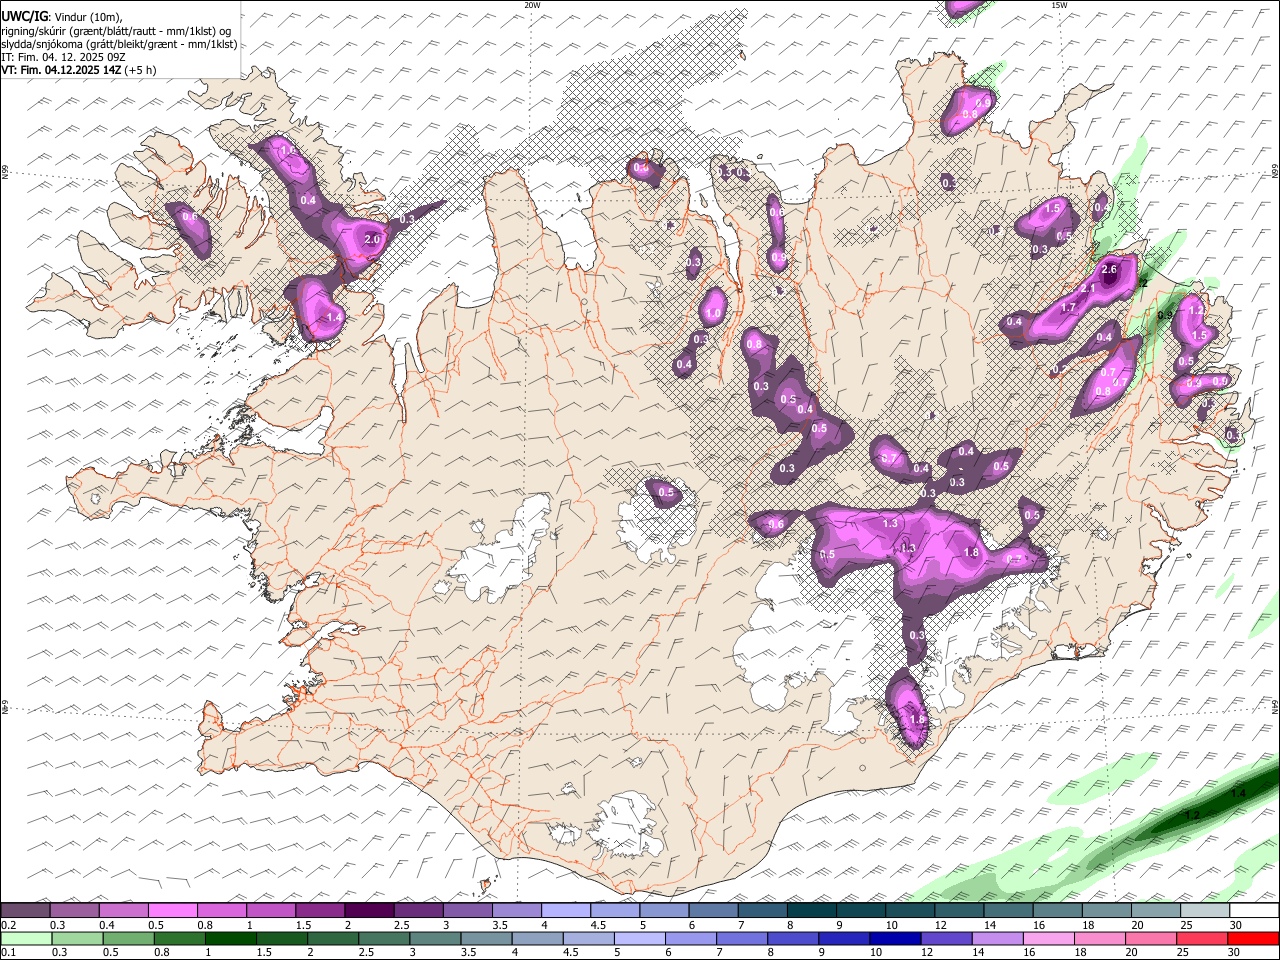This screenshot has height=960, width=1280.
Task: Click the pale lavender 4 swatch in snow scale
Action: pyautogui.click(x=565, y=911)
